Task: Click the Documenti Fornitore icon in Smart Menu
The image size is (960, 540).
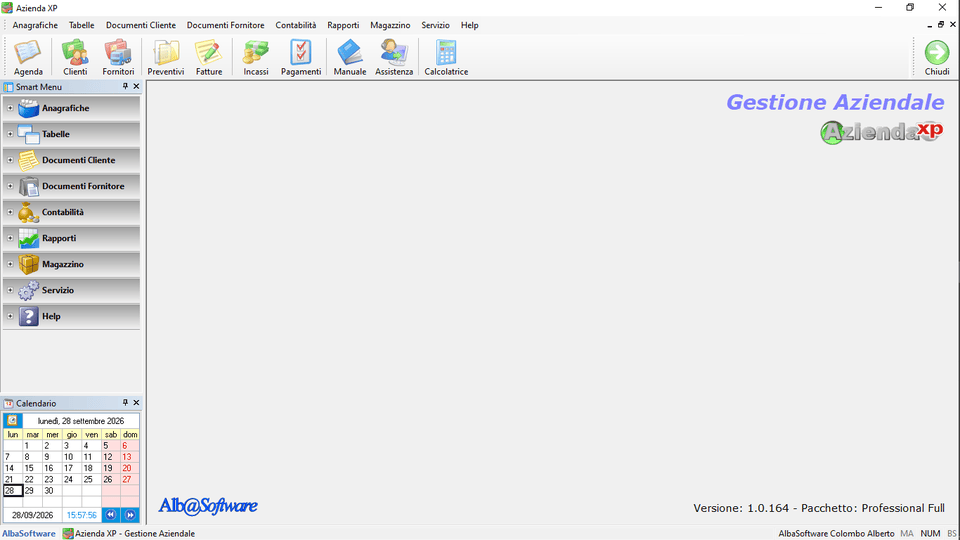Action: point(28,186)
